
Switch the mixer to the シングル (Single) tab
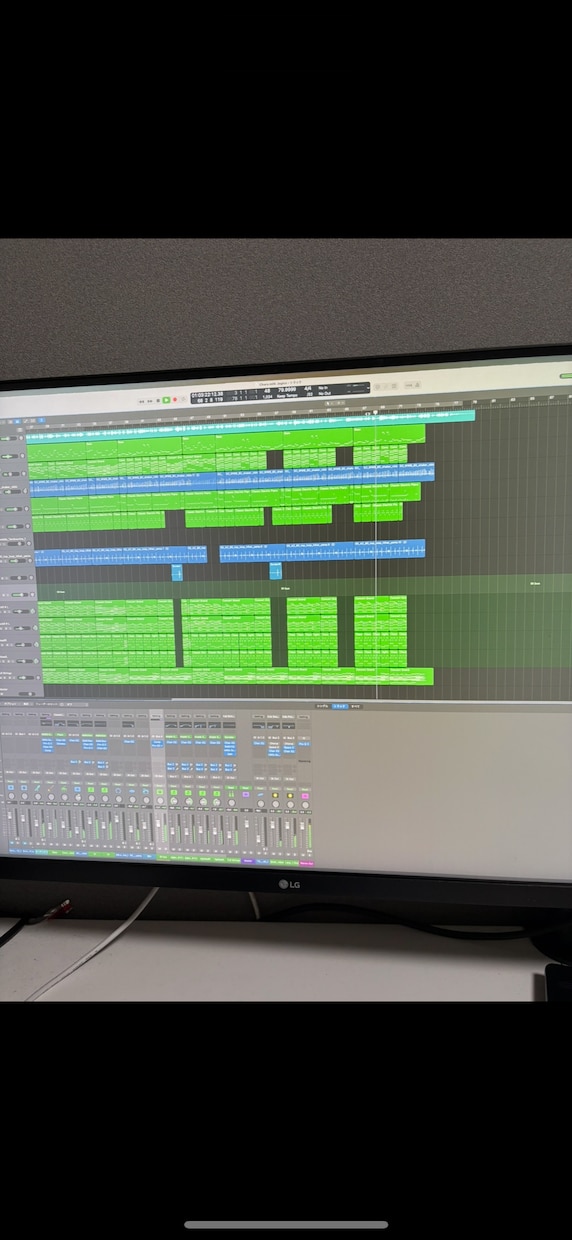(x=323, y=705)
